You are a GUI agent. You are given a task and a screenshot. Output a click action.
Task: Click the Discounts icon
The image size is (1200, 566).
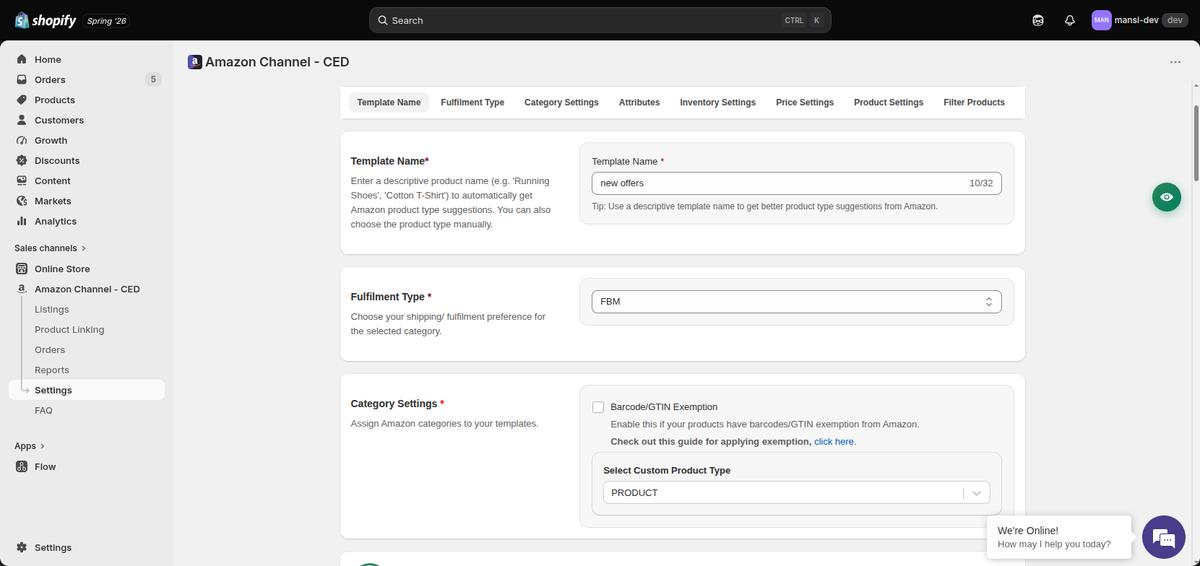pos(22,160)
